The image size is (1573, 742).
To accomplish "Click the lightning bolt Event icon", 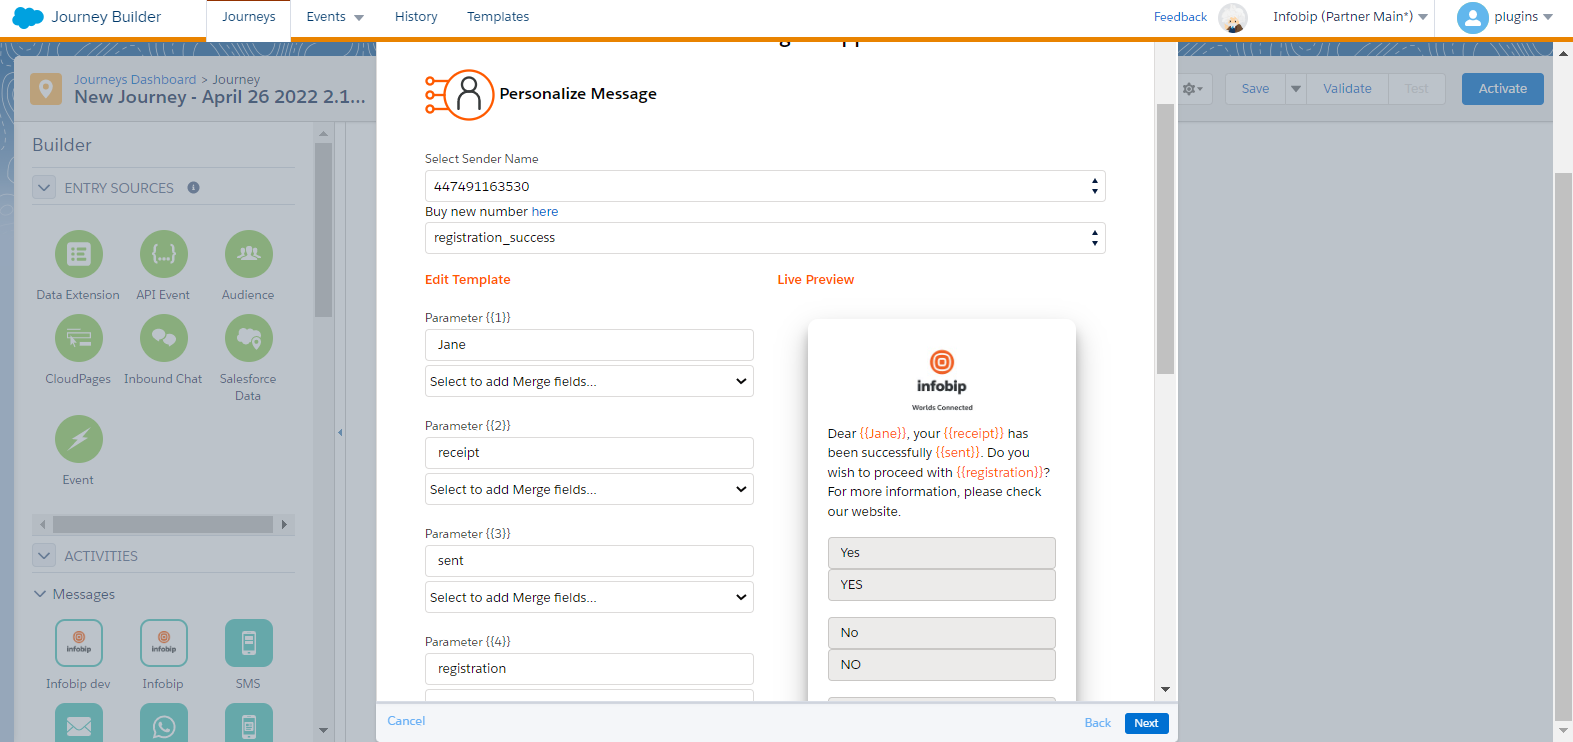I will [x=78, y=440].
